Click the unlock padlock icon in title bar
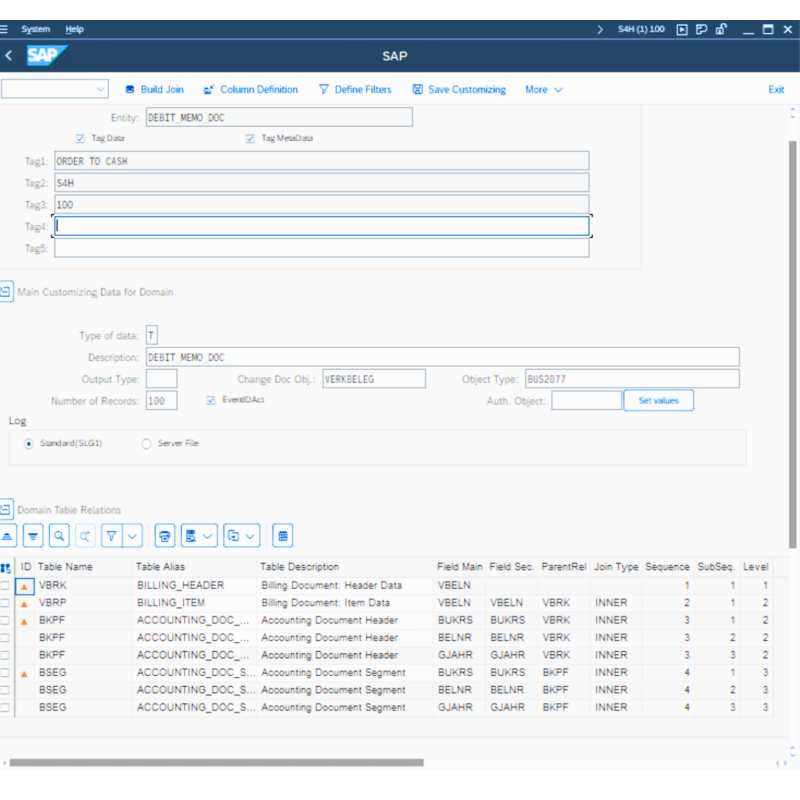 click(x=720, y=29)
